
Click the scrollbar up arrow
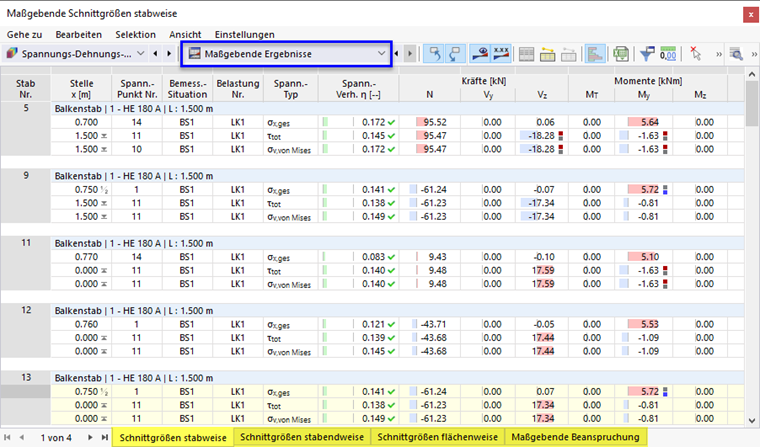(x=751, y=74)
